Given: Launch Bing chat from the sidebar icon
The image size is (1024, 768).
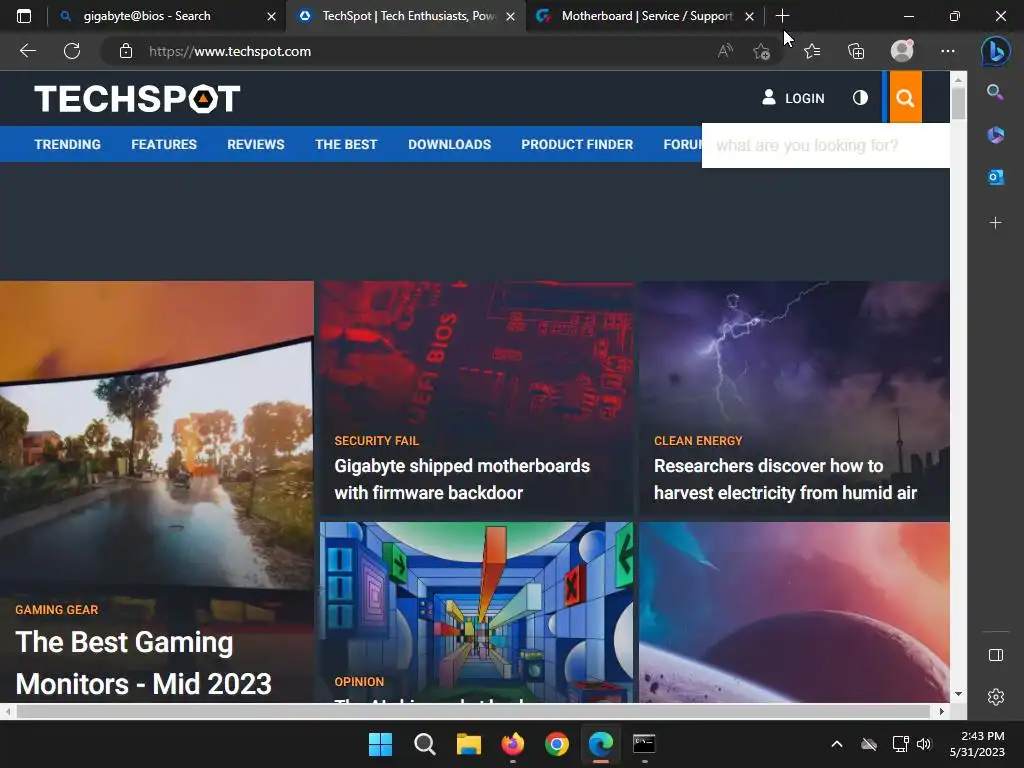Looking at the screenshot, I should pos(995,51).
